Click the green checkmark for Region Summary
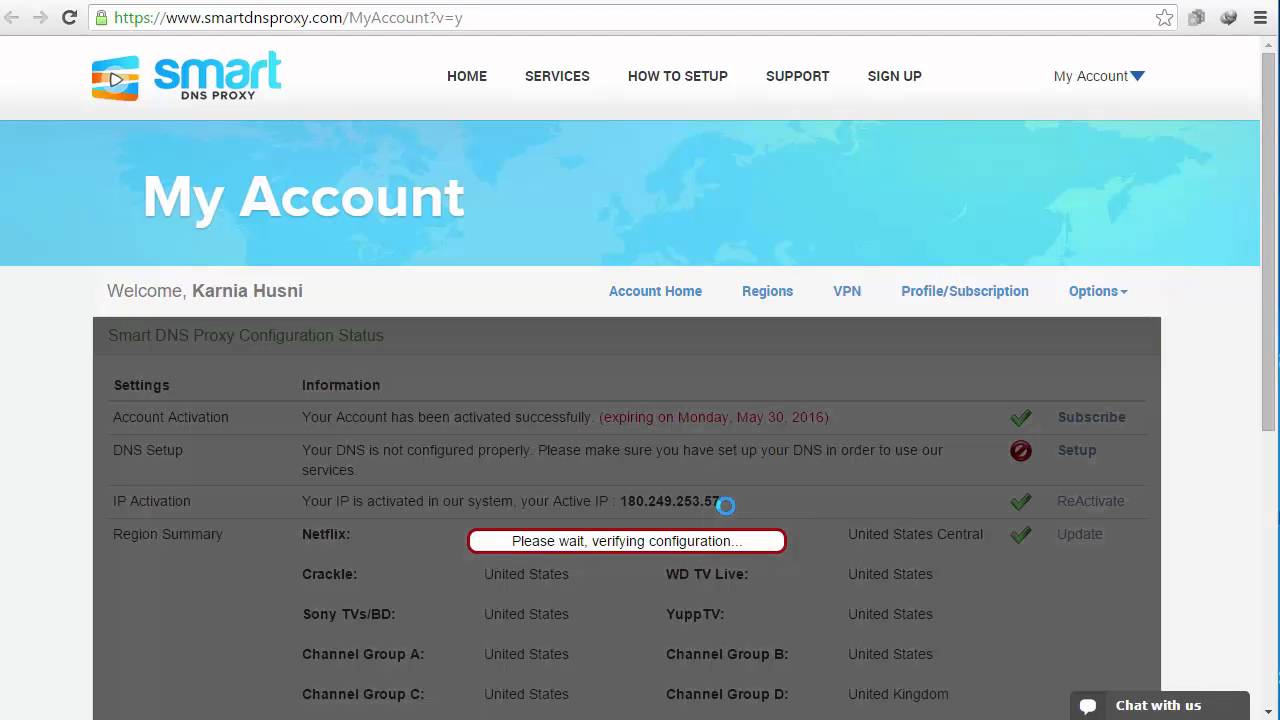The width and height of the screenshot is (1280, 720). [x=1021, y=535]
